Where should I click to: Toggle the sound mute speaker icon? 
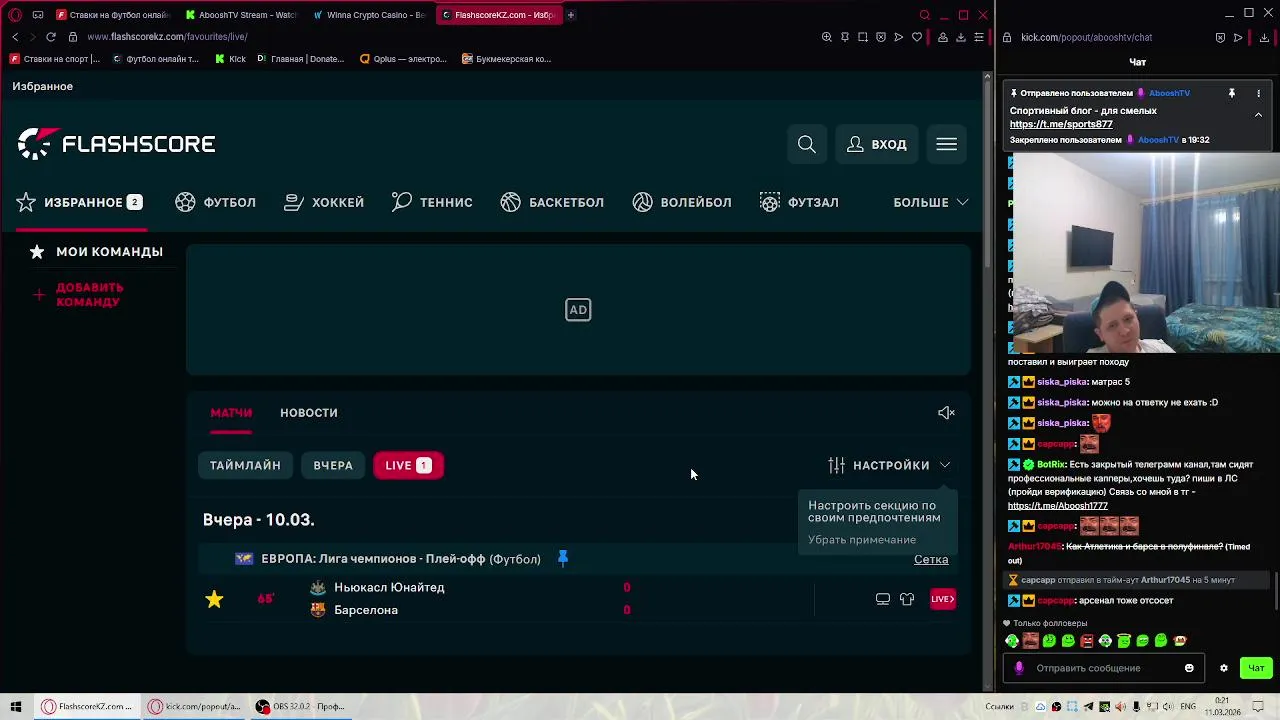(x=946, y=412)
